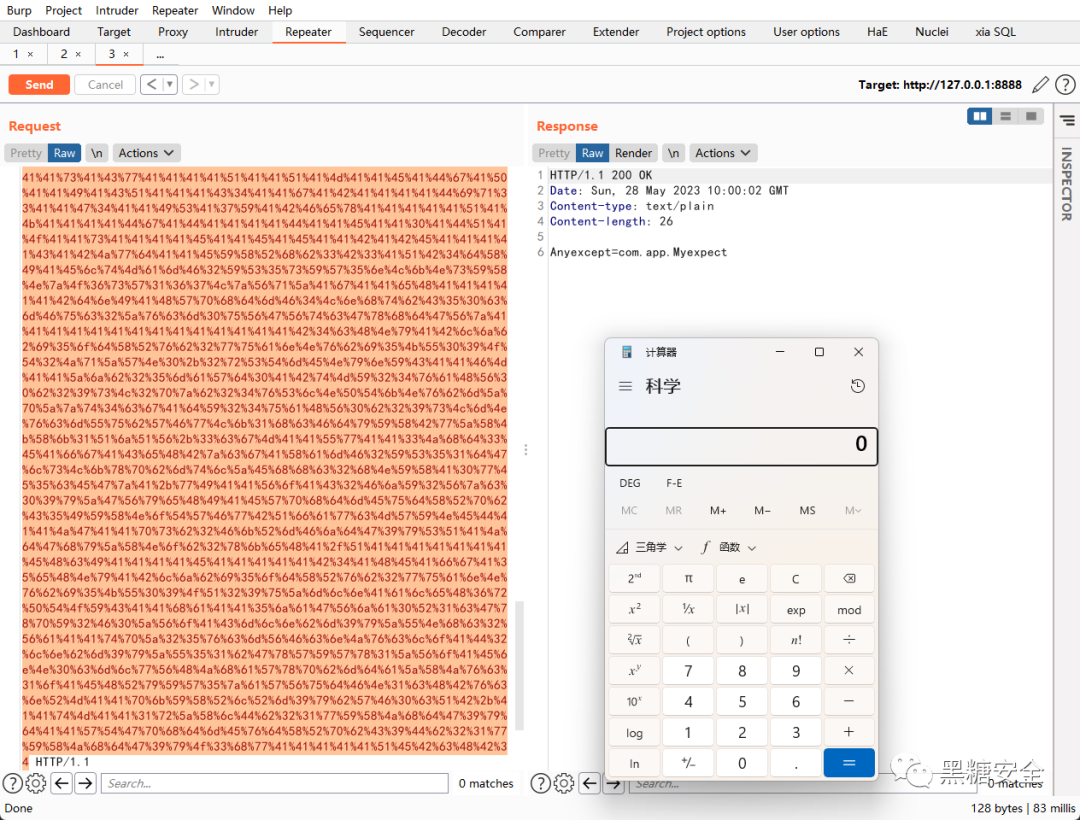The height and width of the screenshot is (820, 1080).
Task: Close Repeater sub-tab 3
Action: [126, 54]
